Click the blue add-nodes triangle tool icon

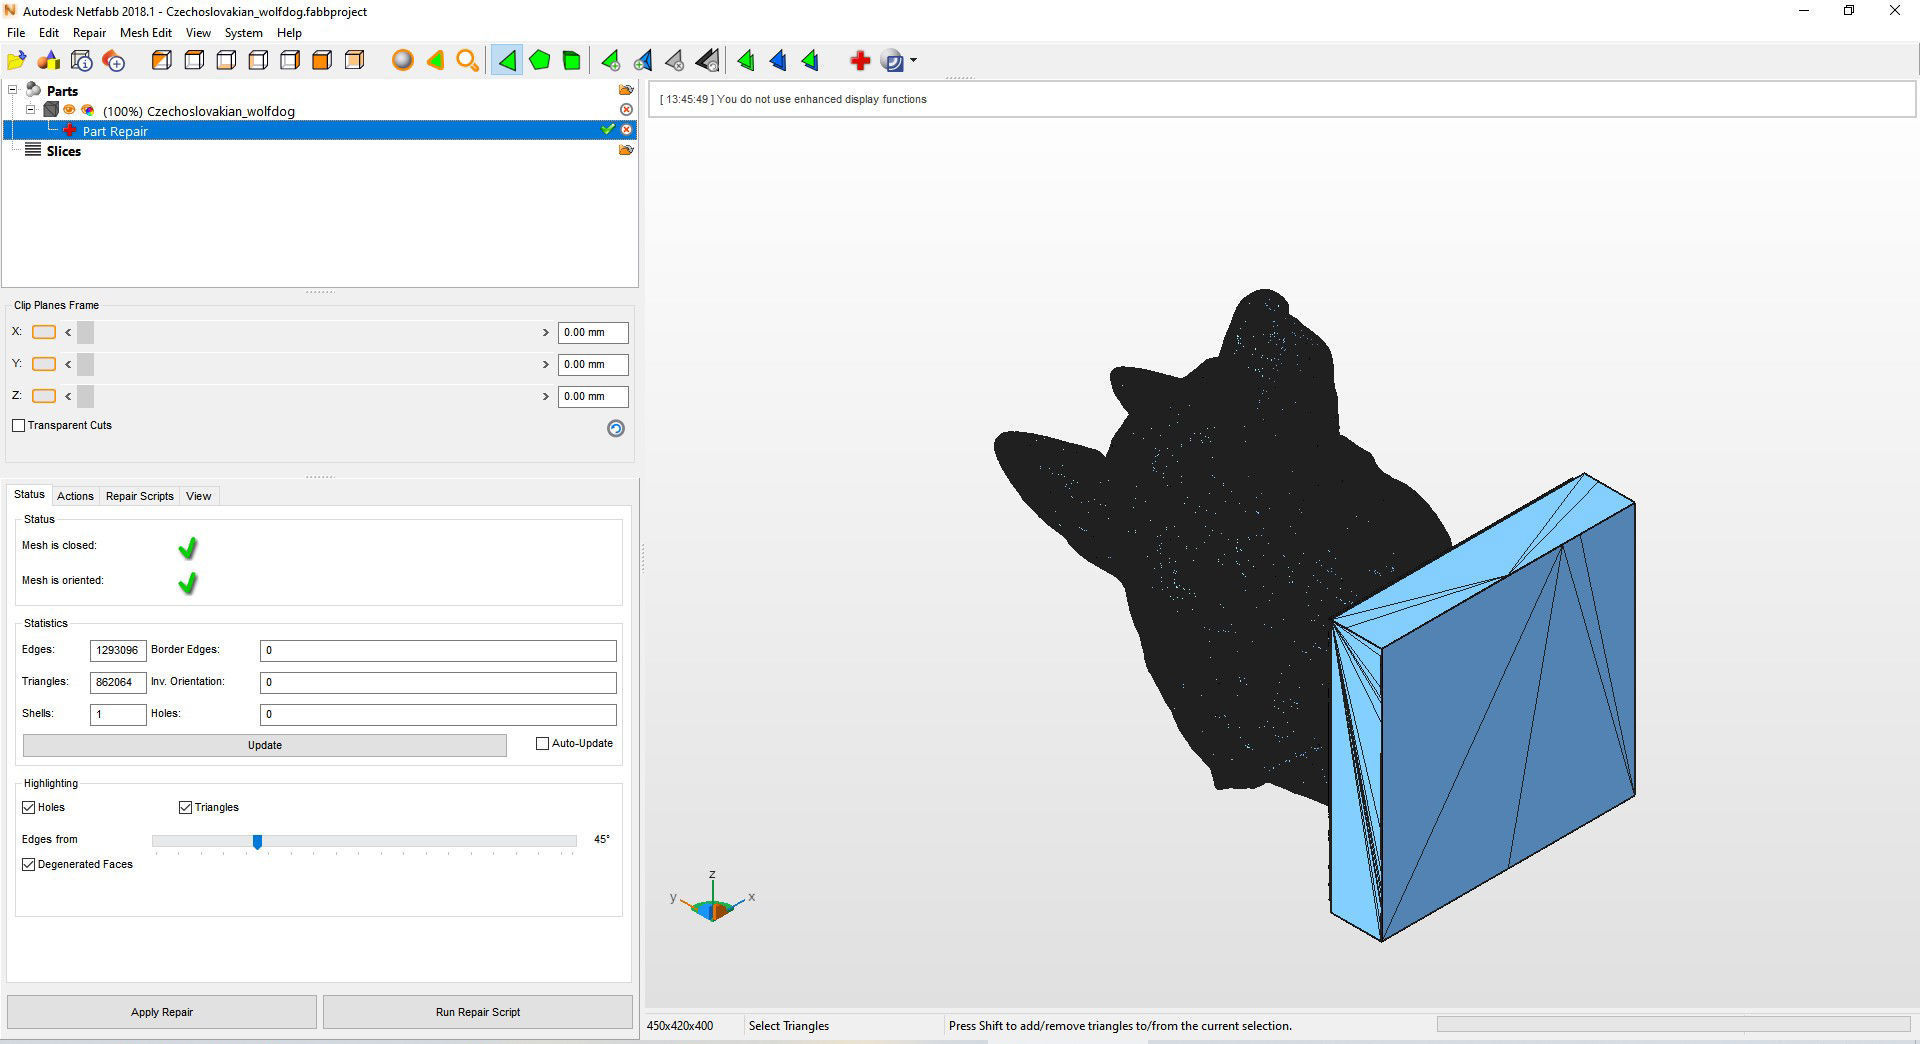point(643,61)
